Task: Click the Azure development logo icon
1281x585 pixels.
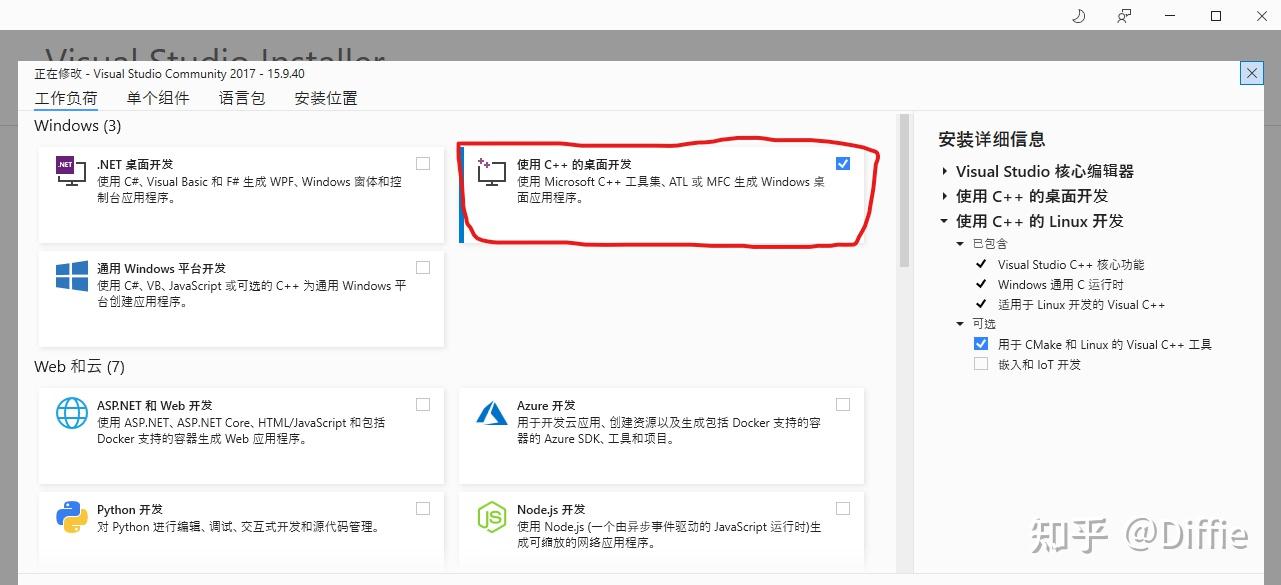Action: (x=492, y=413)
